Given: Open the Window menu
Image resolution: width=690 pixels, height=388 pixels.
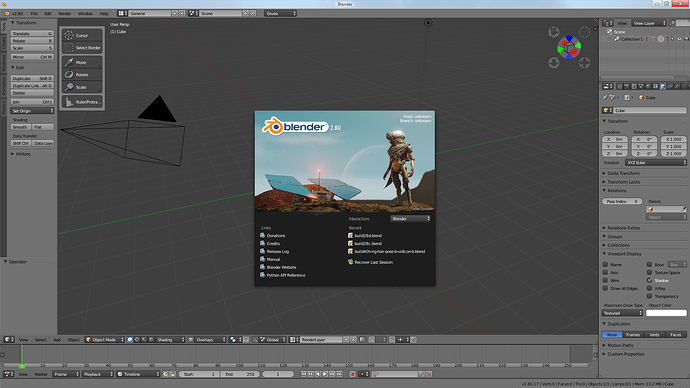Looking at the screenshot, I should tap(85, 14).
